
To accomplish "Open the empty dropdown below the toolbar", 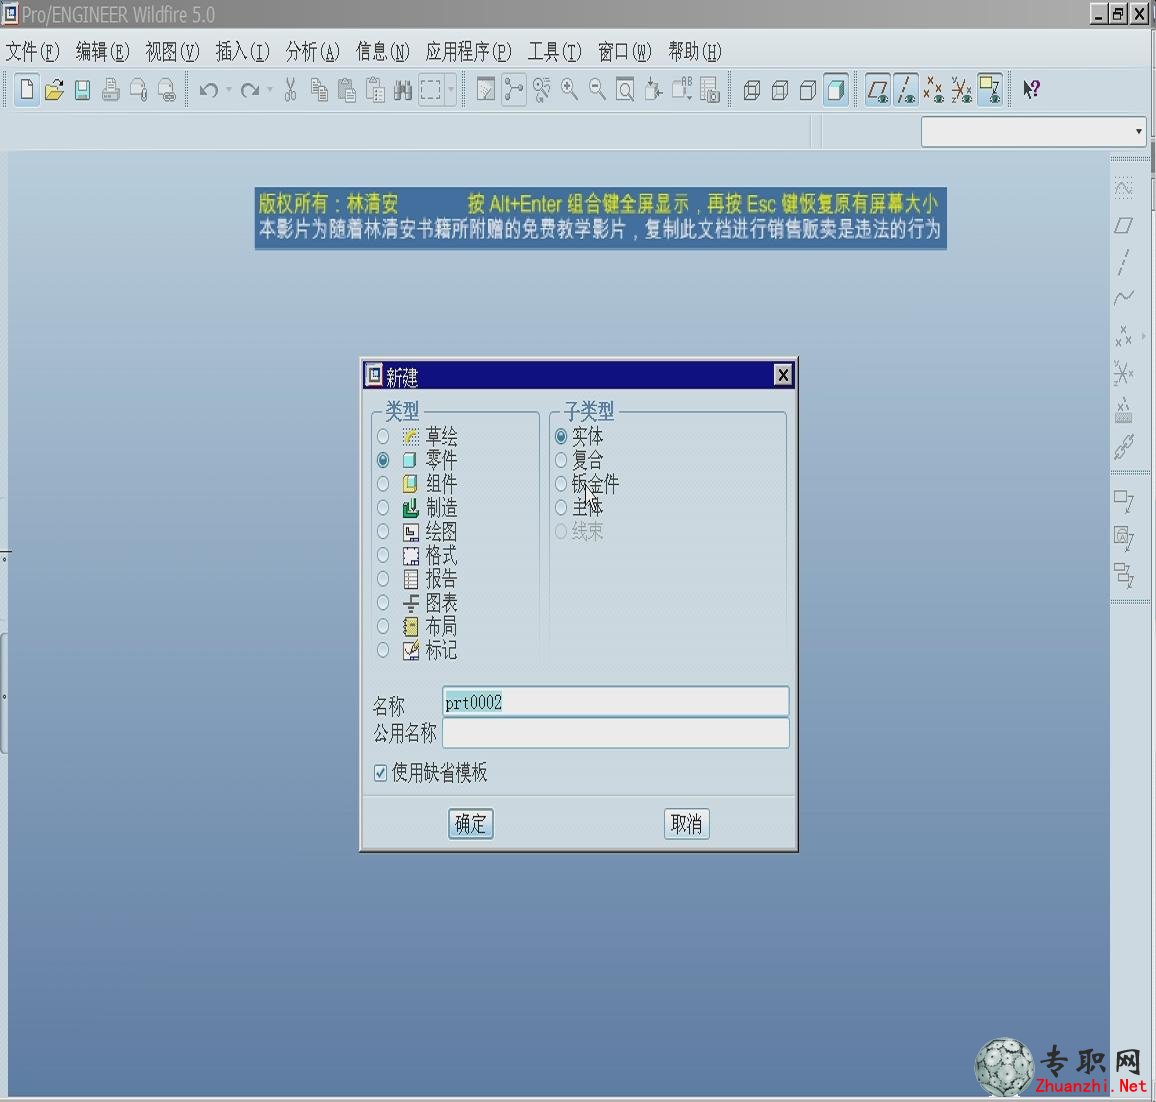I will (x=1034, y=132).
